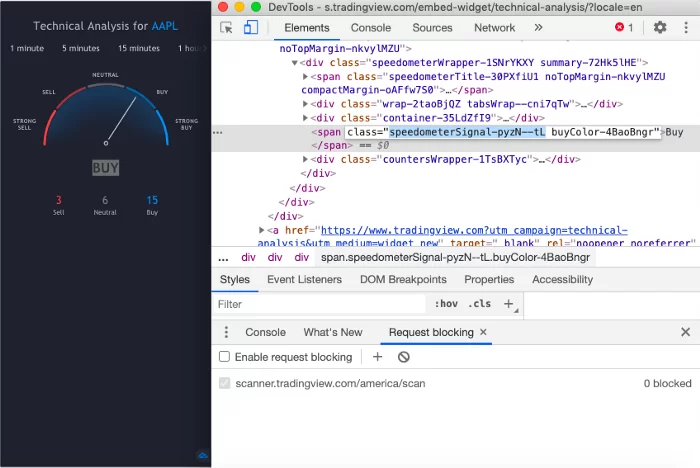Click the first div breadcrumb
This screenshot has height=468, width=700.
[x=248, y=258]
